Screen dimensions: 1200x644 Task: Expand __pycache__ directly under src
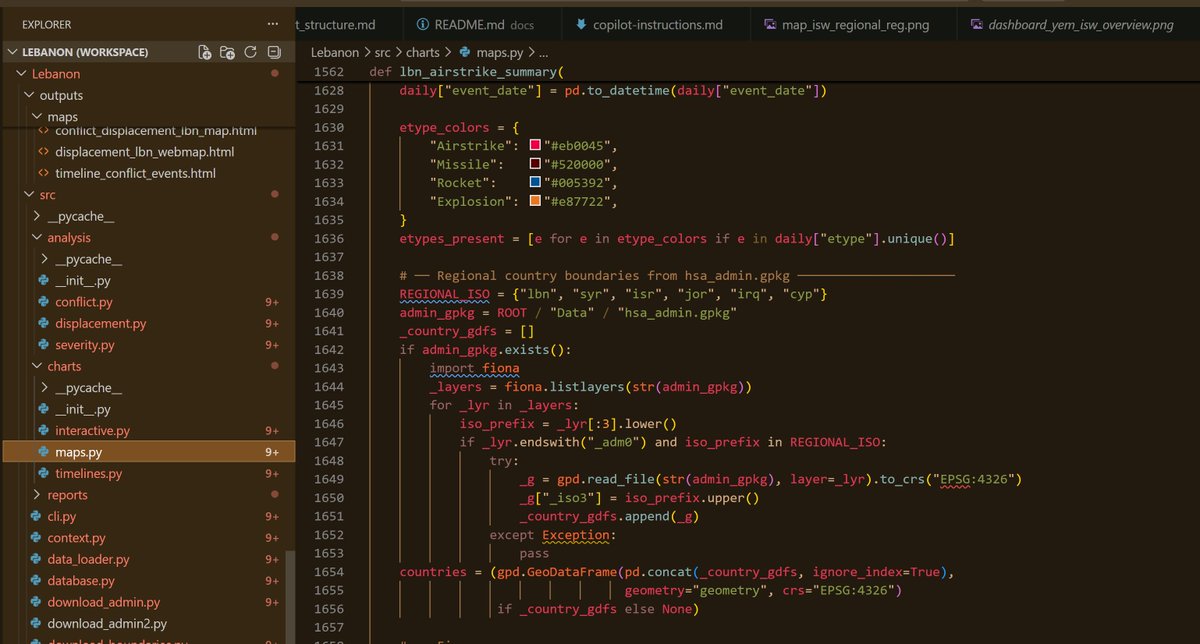pyautogui.click(x=37, y=216)
